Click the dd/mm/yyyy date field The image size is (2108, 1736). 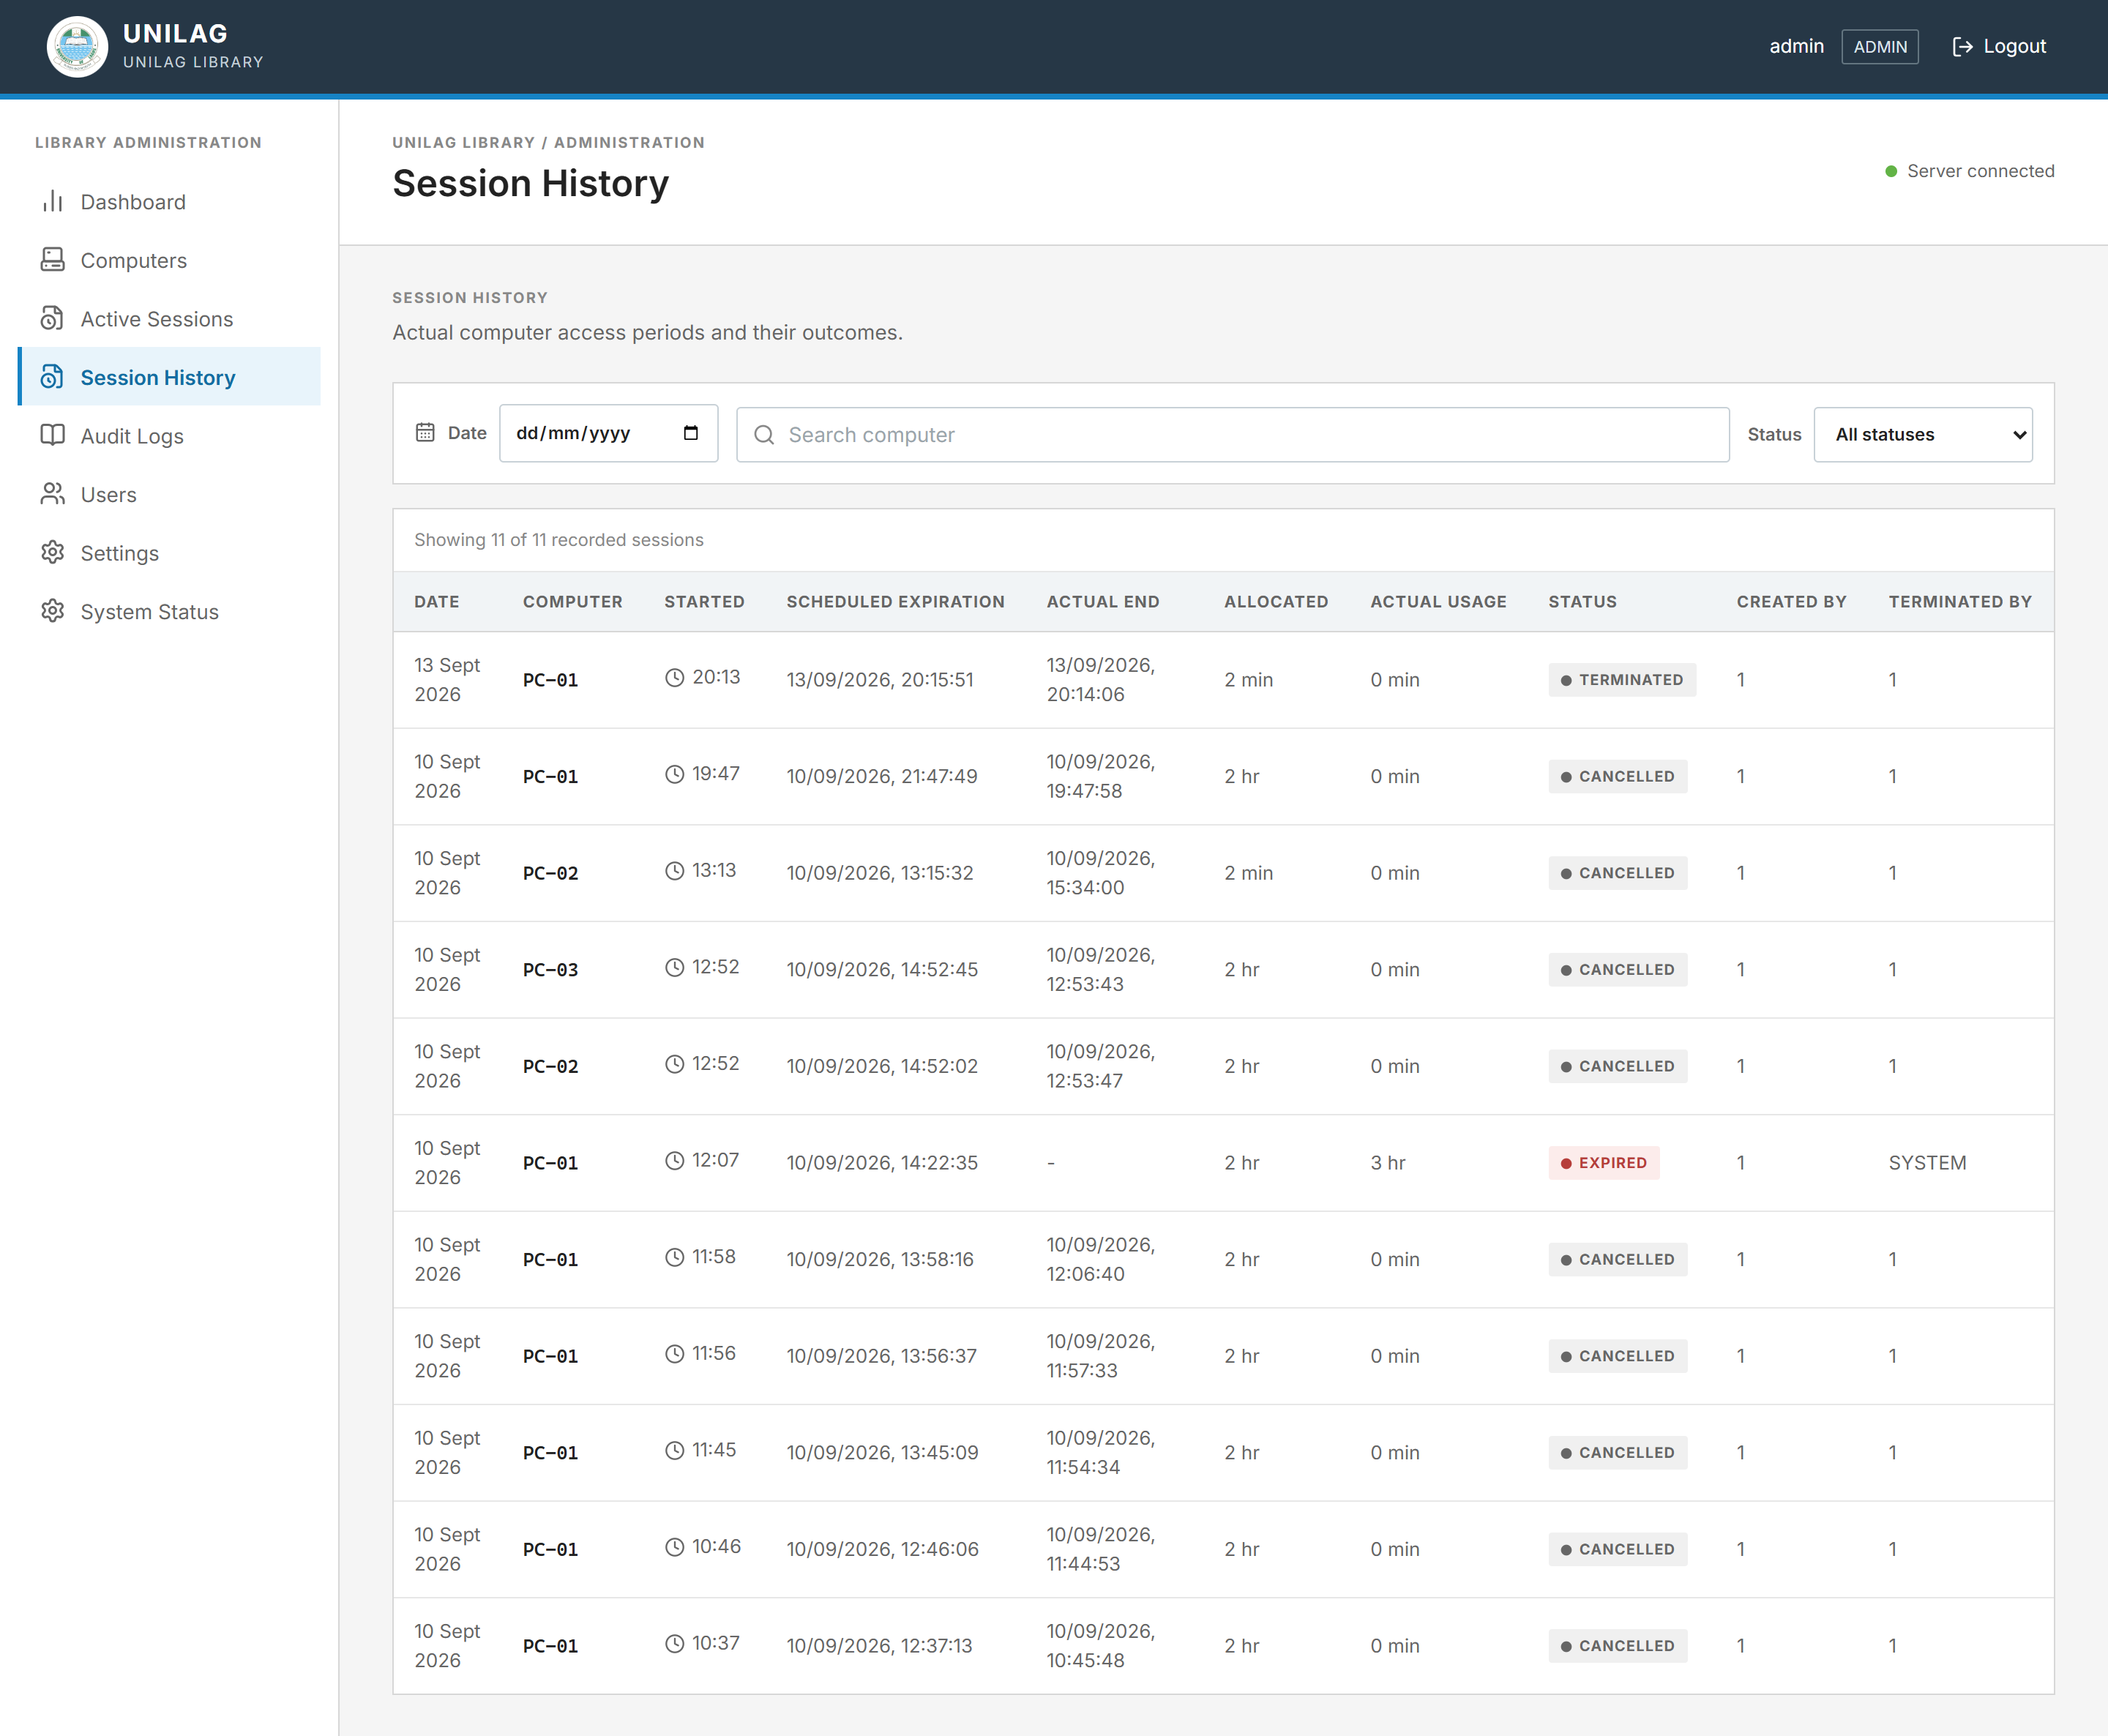point(608,433)
